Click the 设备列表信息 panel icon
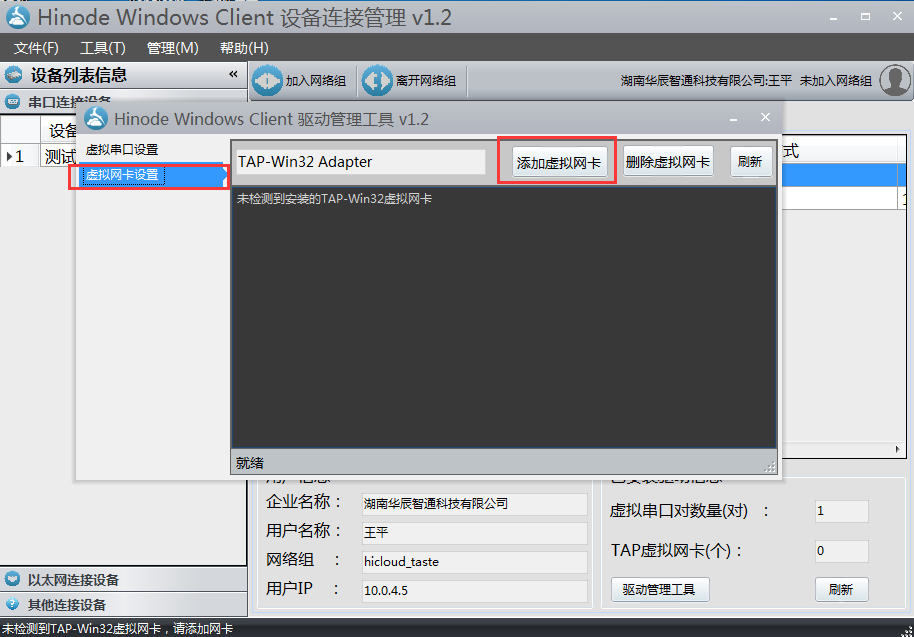Viewport: 914px width, 637px height. pyautogui.click(x=14, y=74)
